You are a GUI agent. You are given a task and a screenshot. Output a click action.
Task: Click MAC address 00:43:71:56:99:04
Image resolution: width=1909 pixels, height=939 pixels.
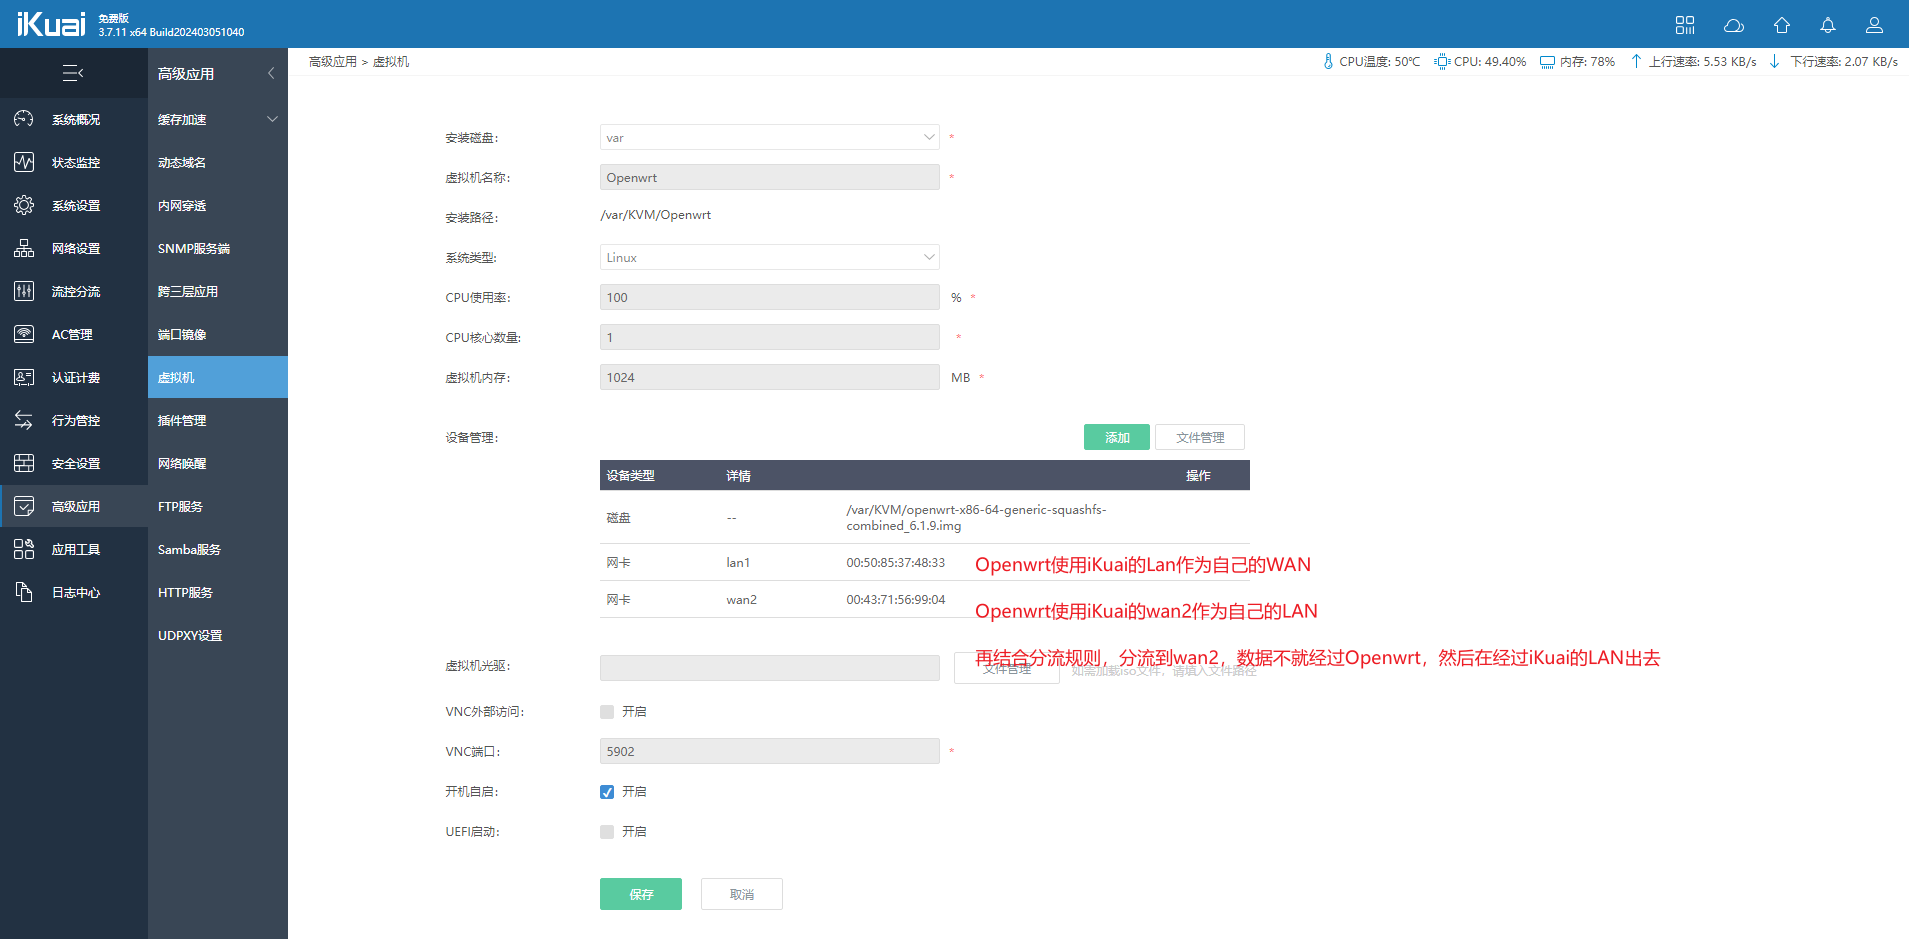[x=895, y=599]
